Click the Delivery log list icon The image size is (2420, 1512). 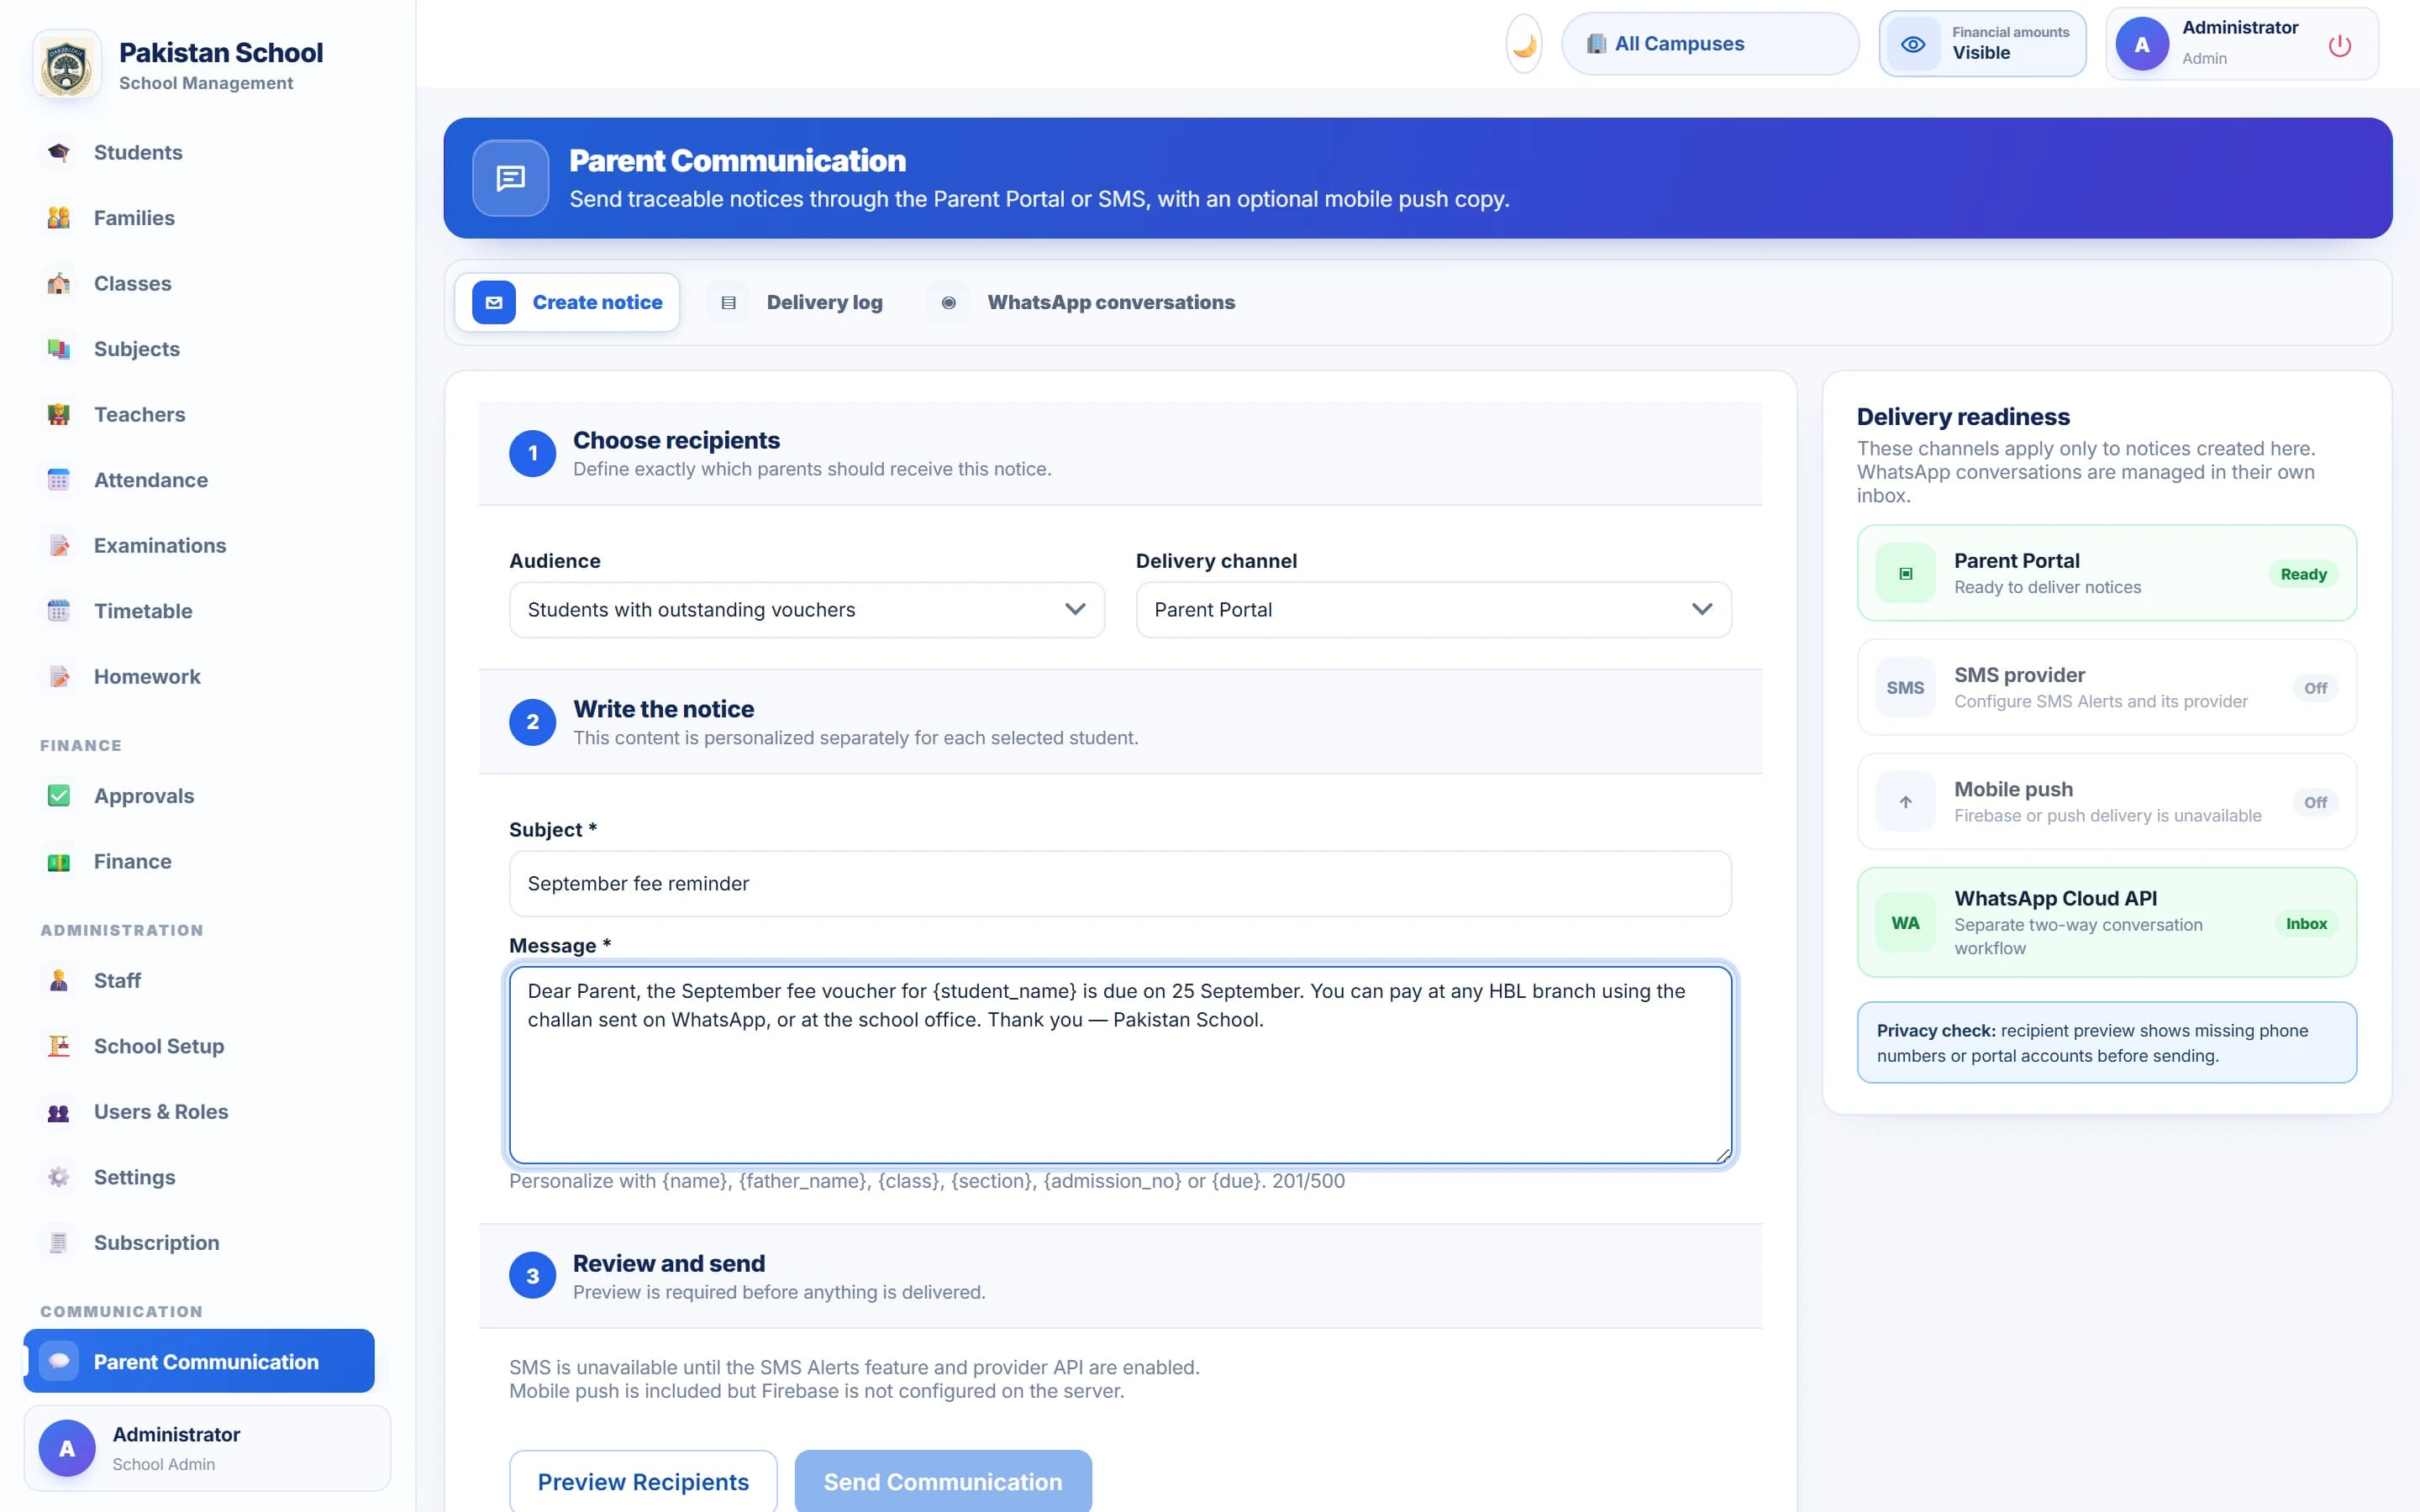point(728,302)
